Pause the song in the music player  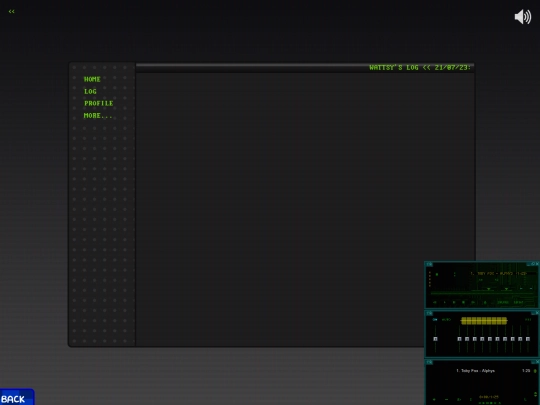pos(454,302)
